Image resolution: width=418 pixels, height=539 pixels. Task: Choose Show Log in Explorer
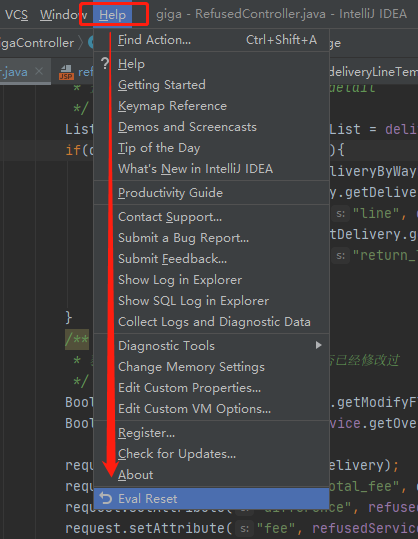click(x=212, y=280)
